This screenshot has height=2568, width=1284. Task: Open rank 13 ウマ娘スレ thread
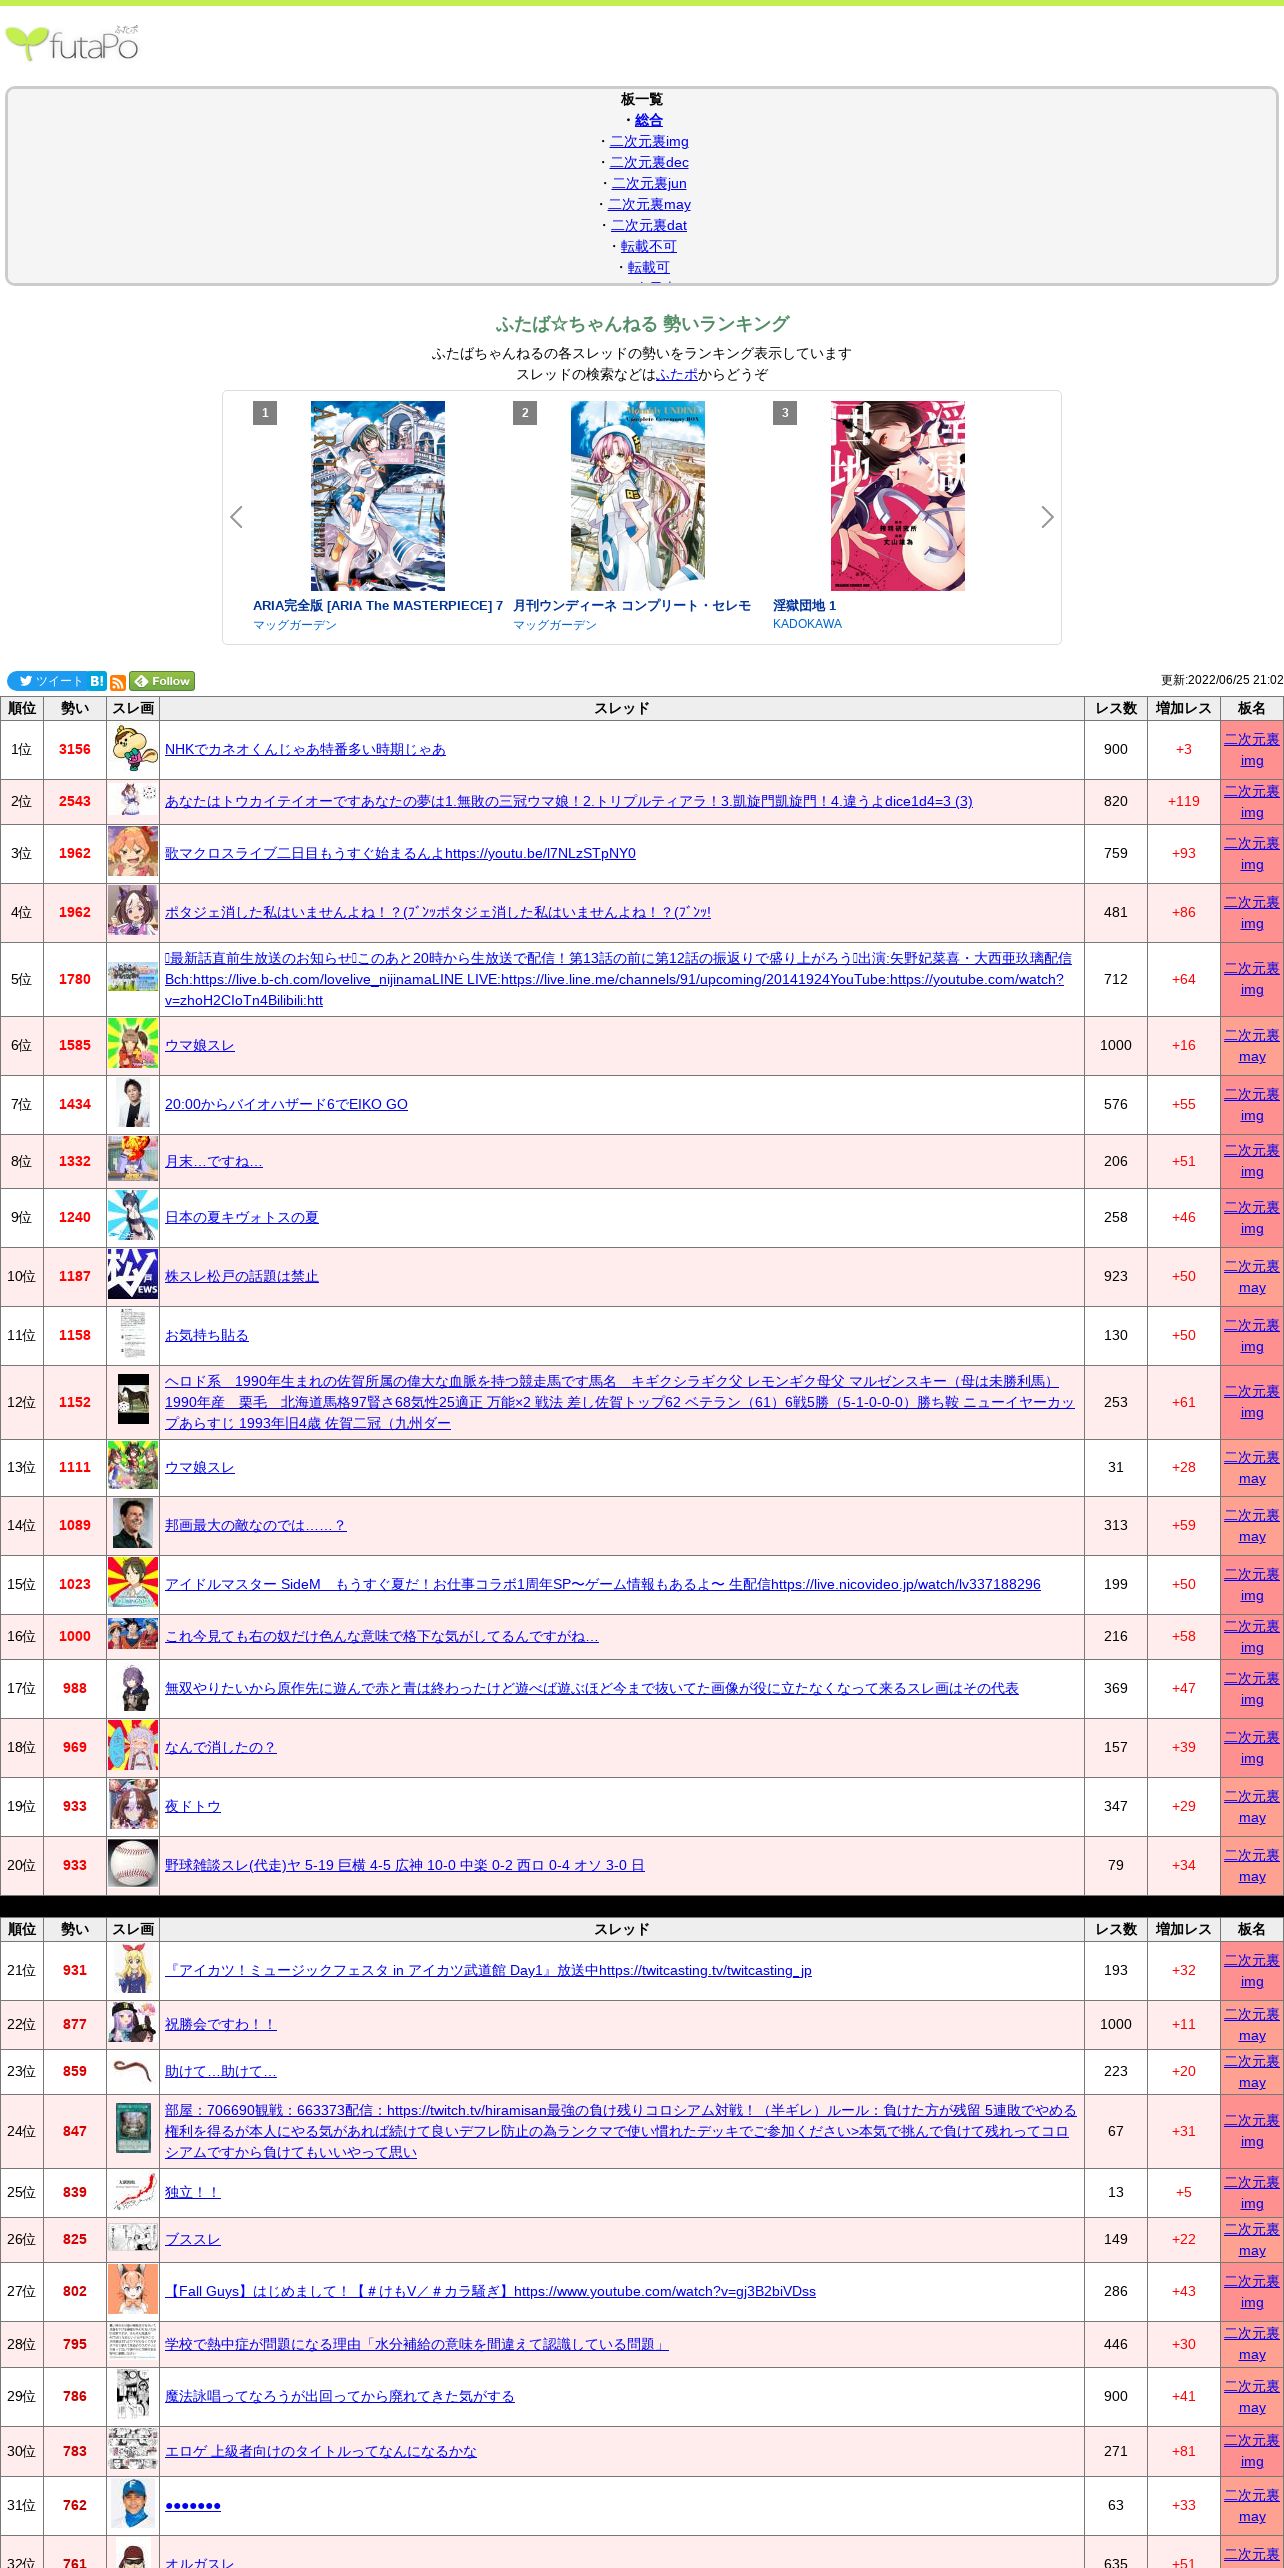(x=200, y=1467)
